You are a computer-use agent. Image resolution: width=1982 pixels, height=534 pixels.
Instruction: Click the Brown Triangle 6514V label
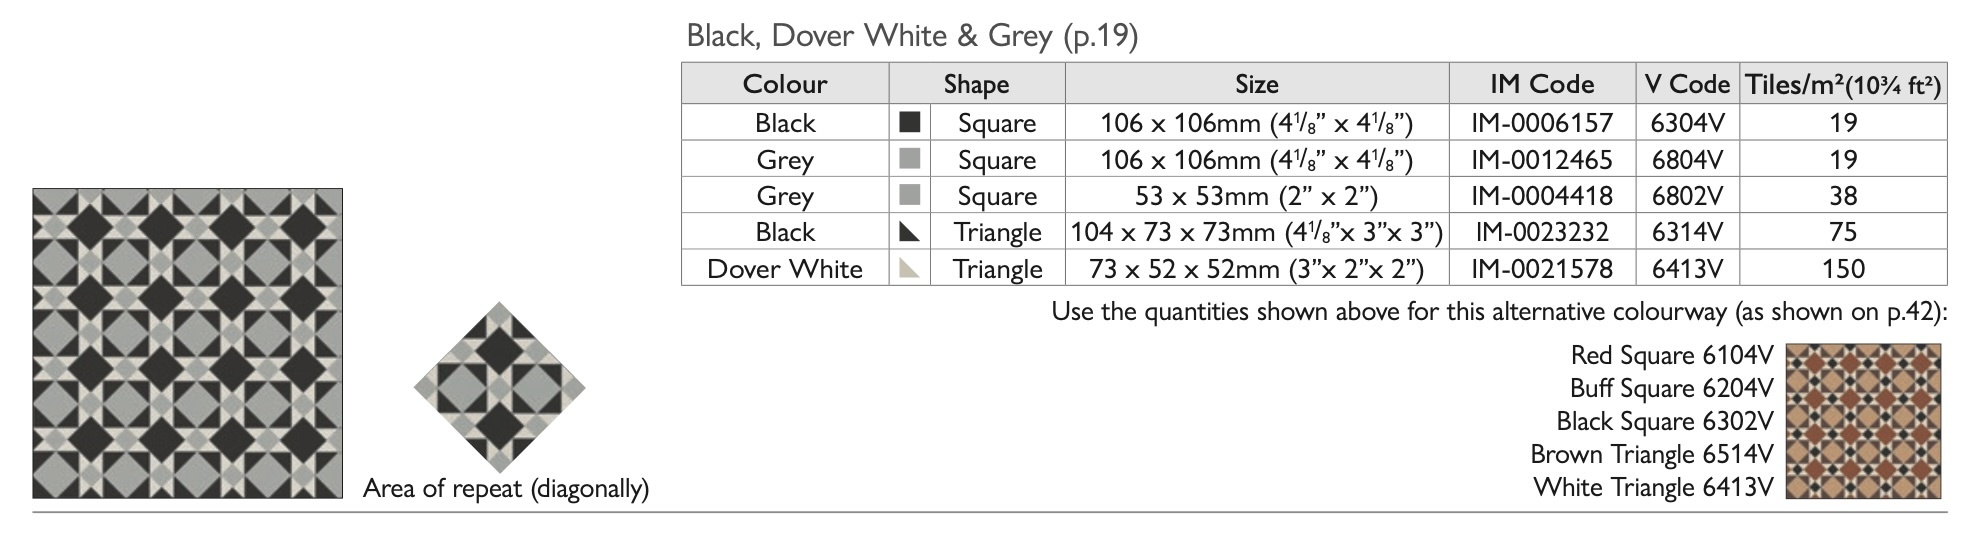click(1651, 454)
